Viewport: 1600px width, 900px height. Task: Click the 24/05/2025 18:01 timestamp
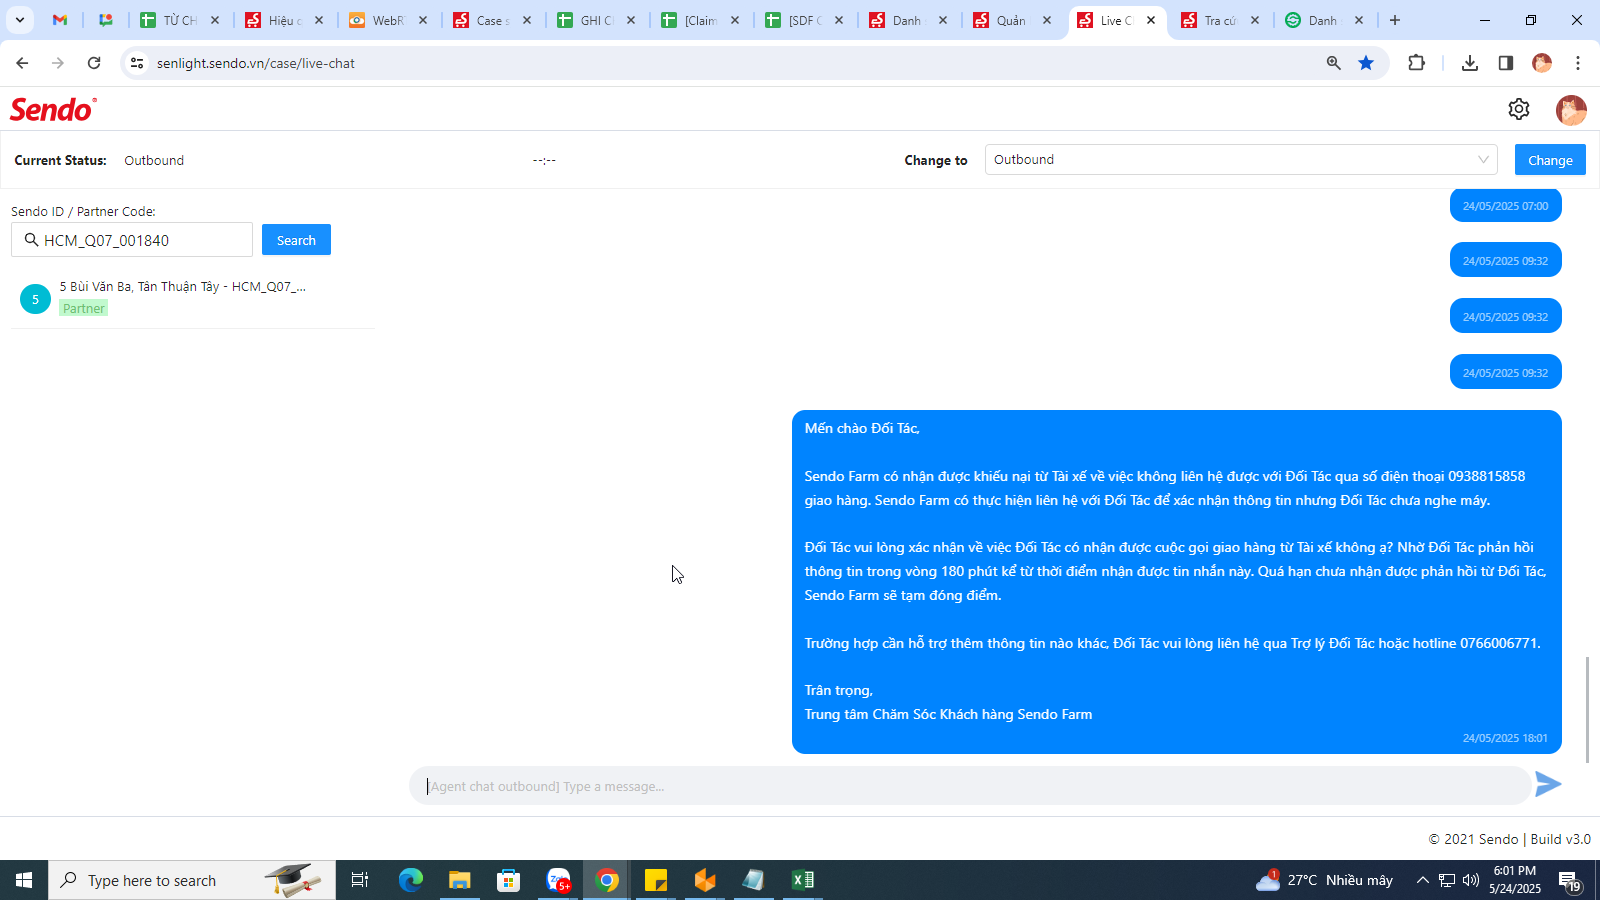coord(1505,738)
